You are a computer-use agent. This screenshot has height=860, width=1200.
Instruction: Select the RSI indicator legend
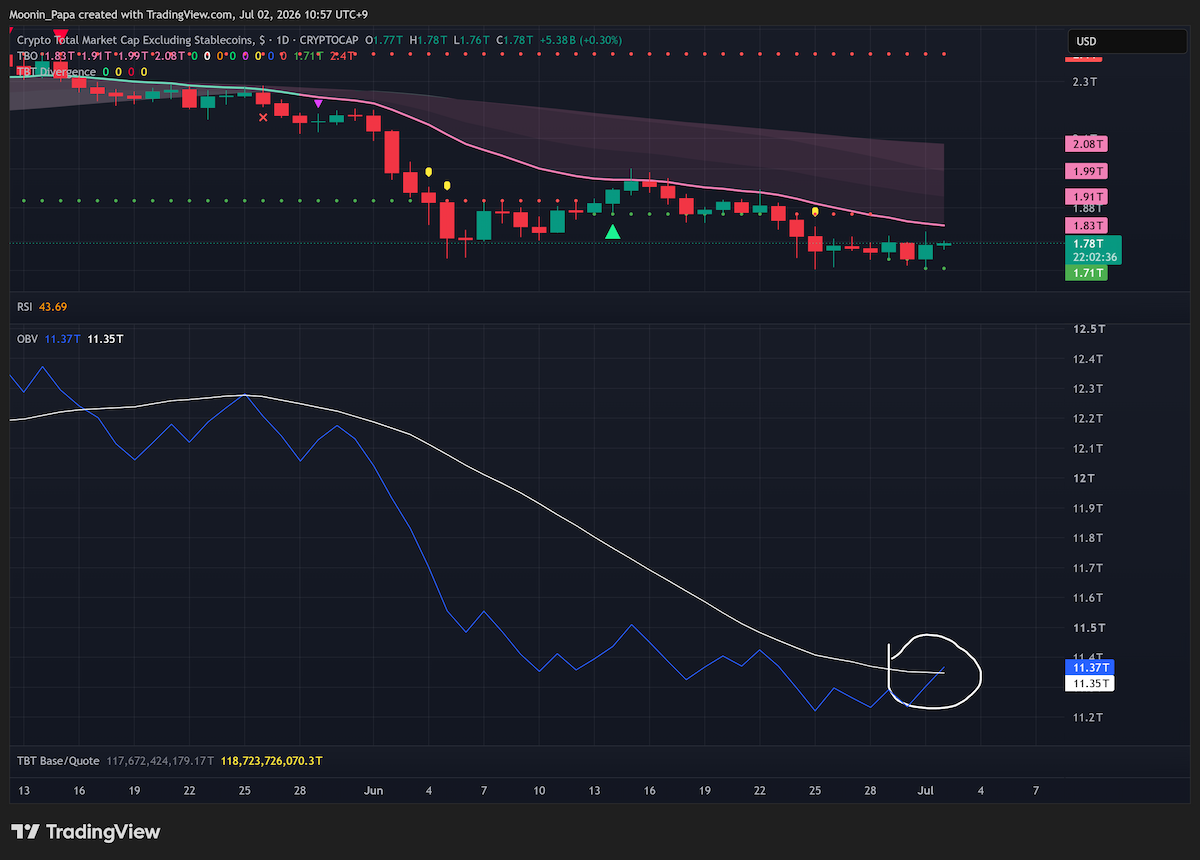(25, 306)
